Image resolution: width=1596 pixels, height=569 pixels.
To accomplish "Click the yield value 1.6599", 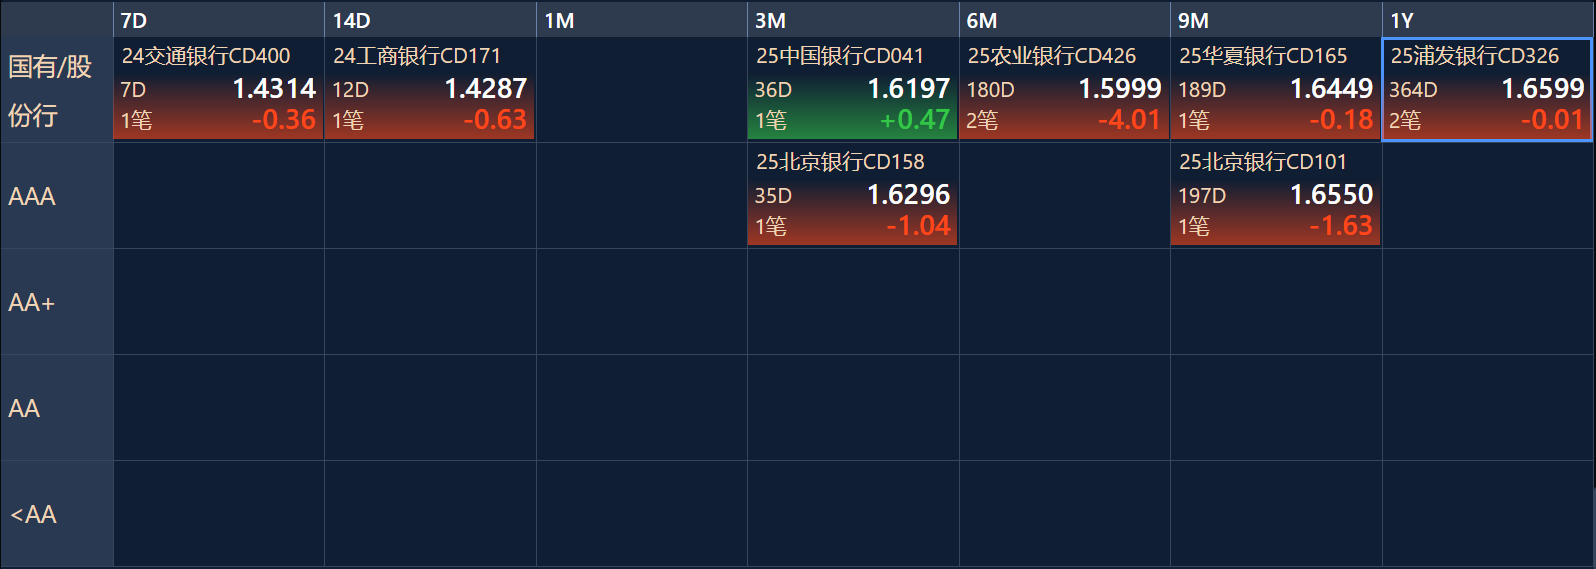I will click(1543, 89).
